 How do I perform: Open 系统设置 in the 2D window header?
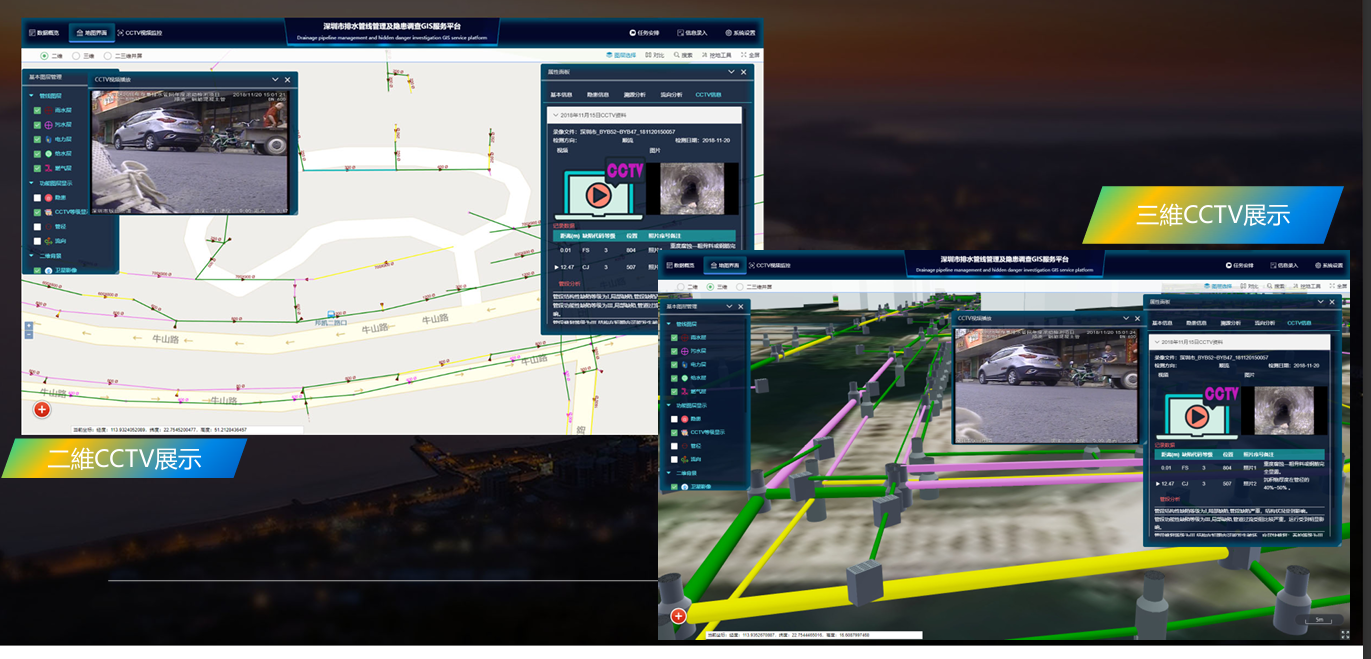(x=741, y=32)
